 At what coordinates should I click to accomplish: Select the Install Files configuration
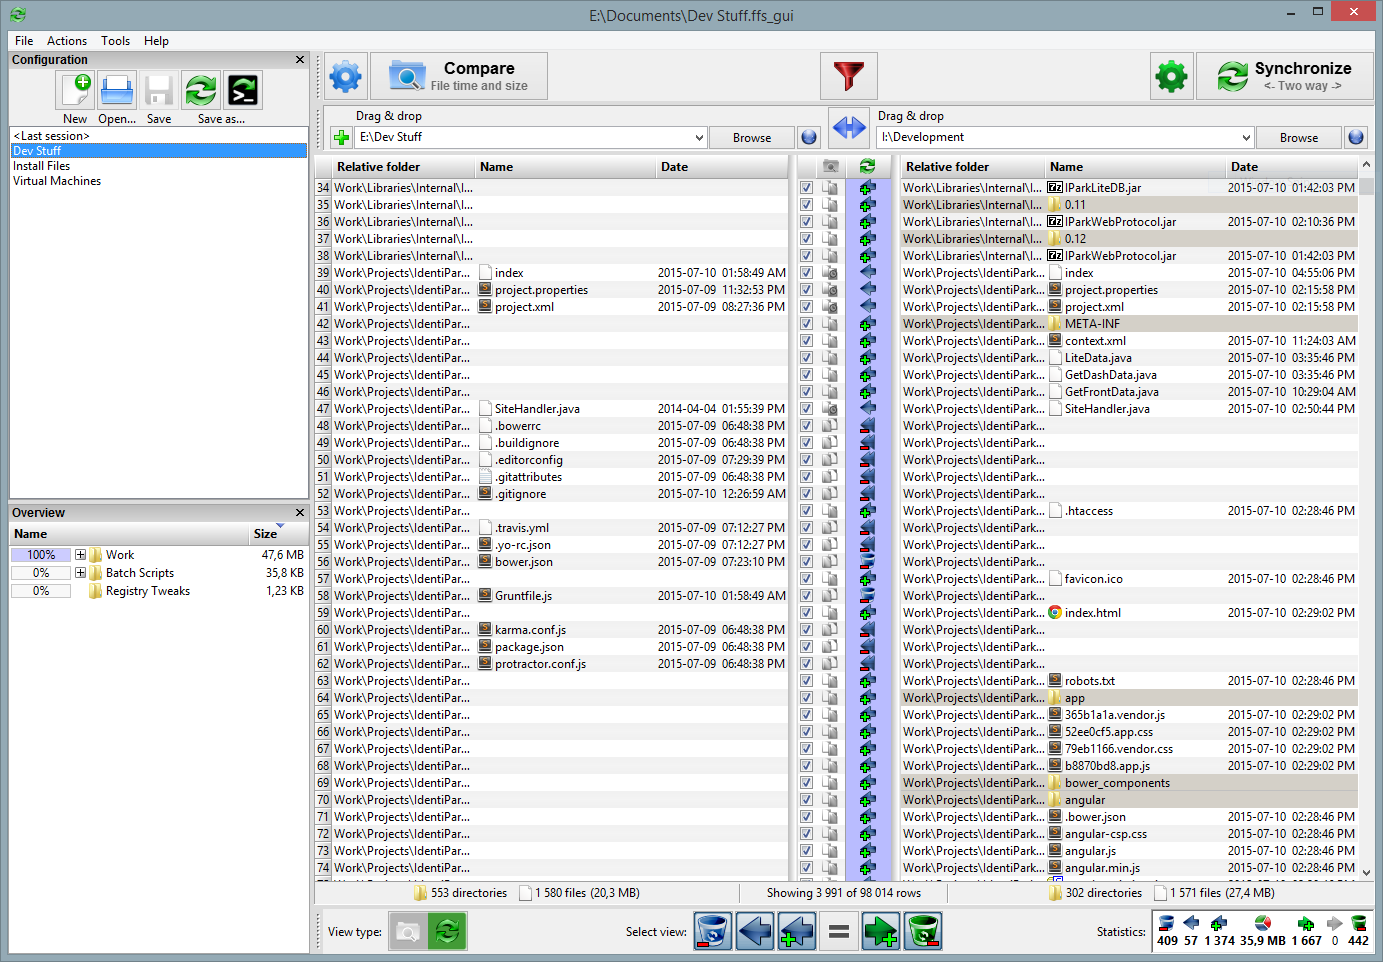(x=159, y=166)
